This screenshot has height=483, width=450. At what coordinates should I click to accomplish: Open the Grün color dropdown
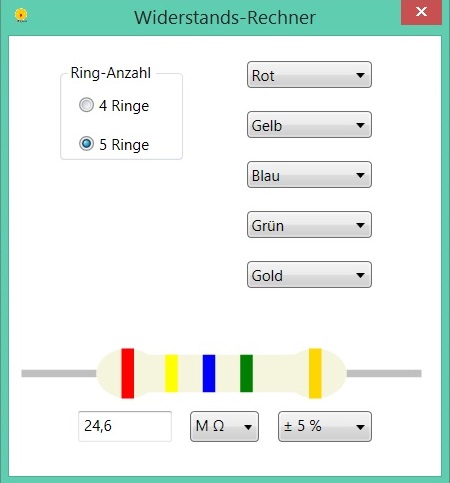(x=309, y=225)
